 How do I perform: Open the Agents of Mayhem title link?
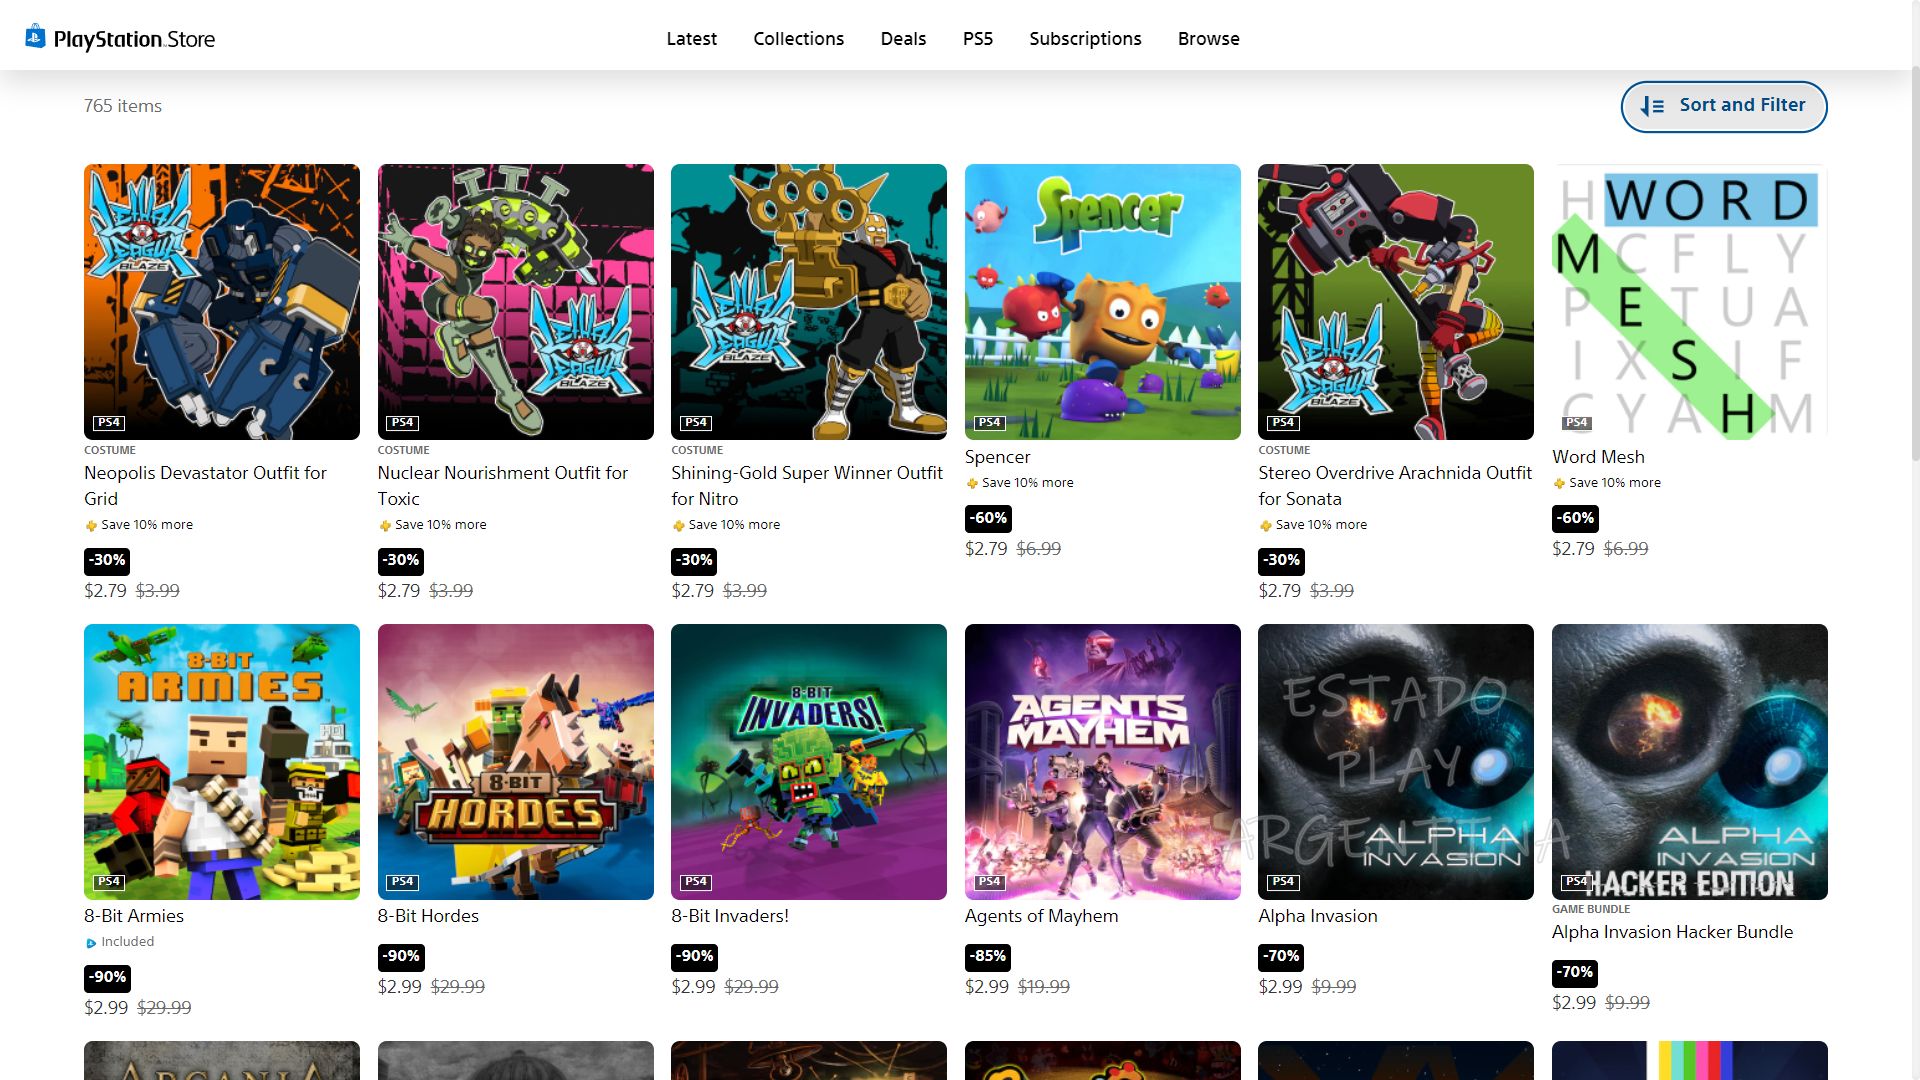pos(1041,916)
